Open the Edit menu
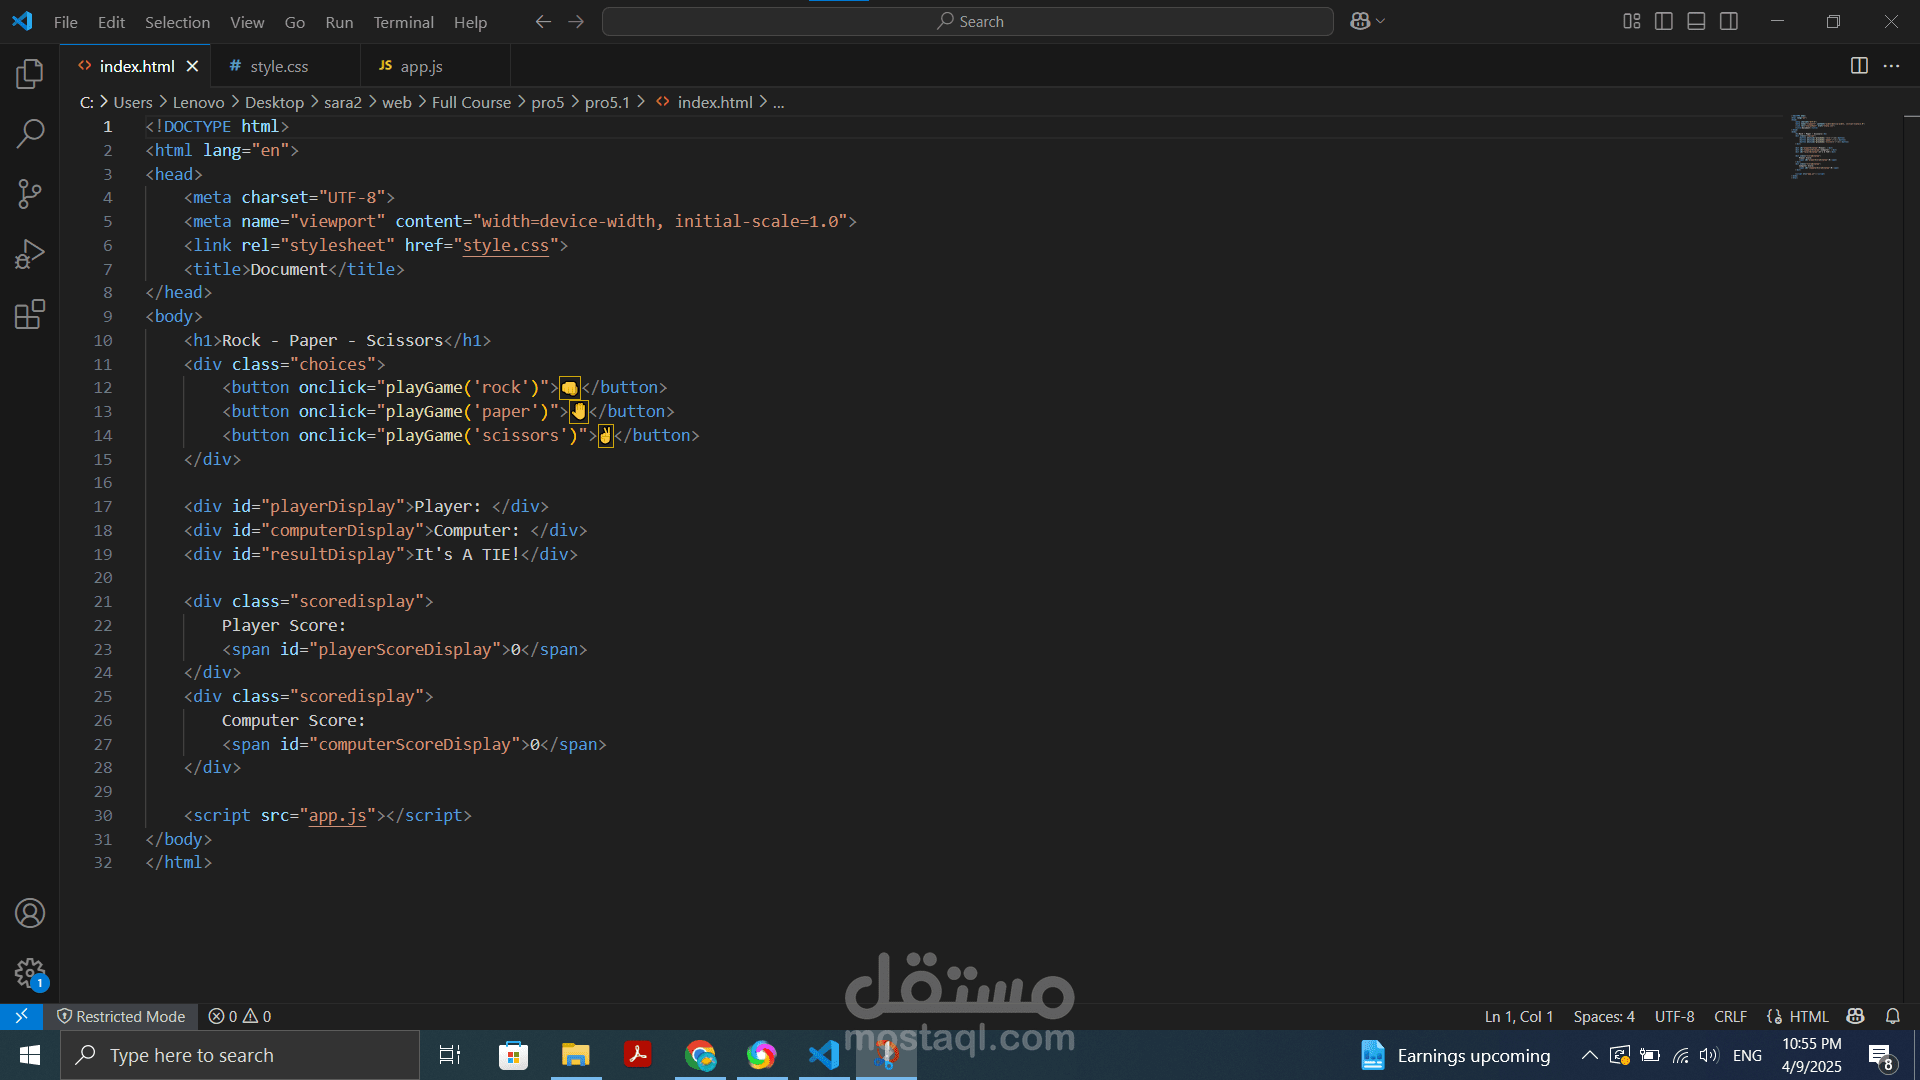1920x1080 pixels. pos(111,22)
